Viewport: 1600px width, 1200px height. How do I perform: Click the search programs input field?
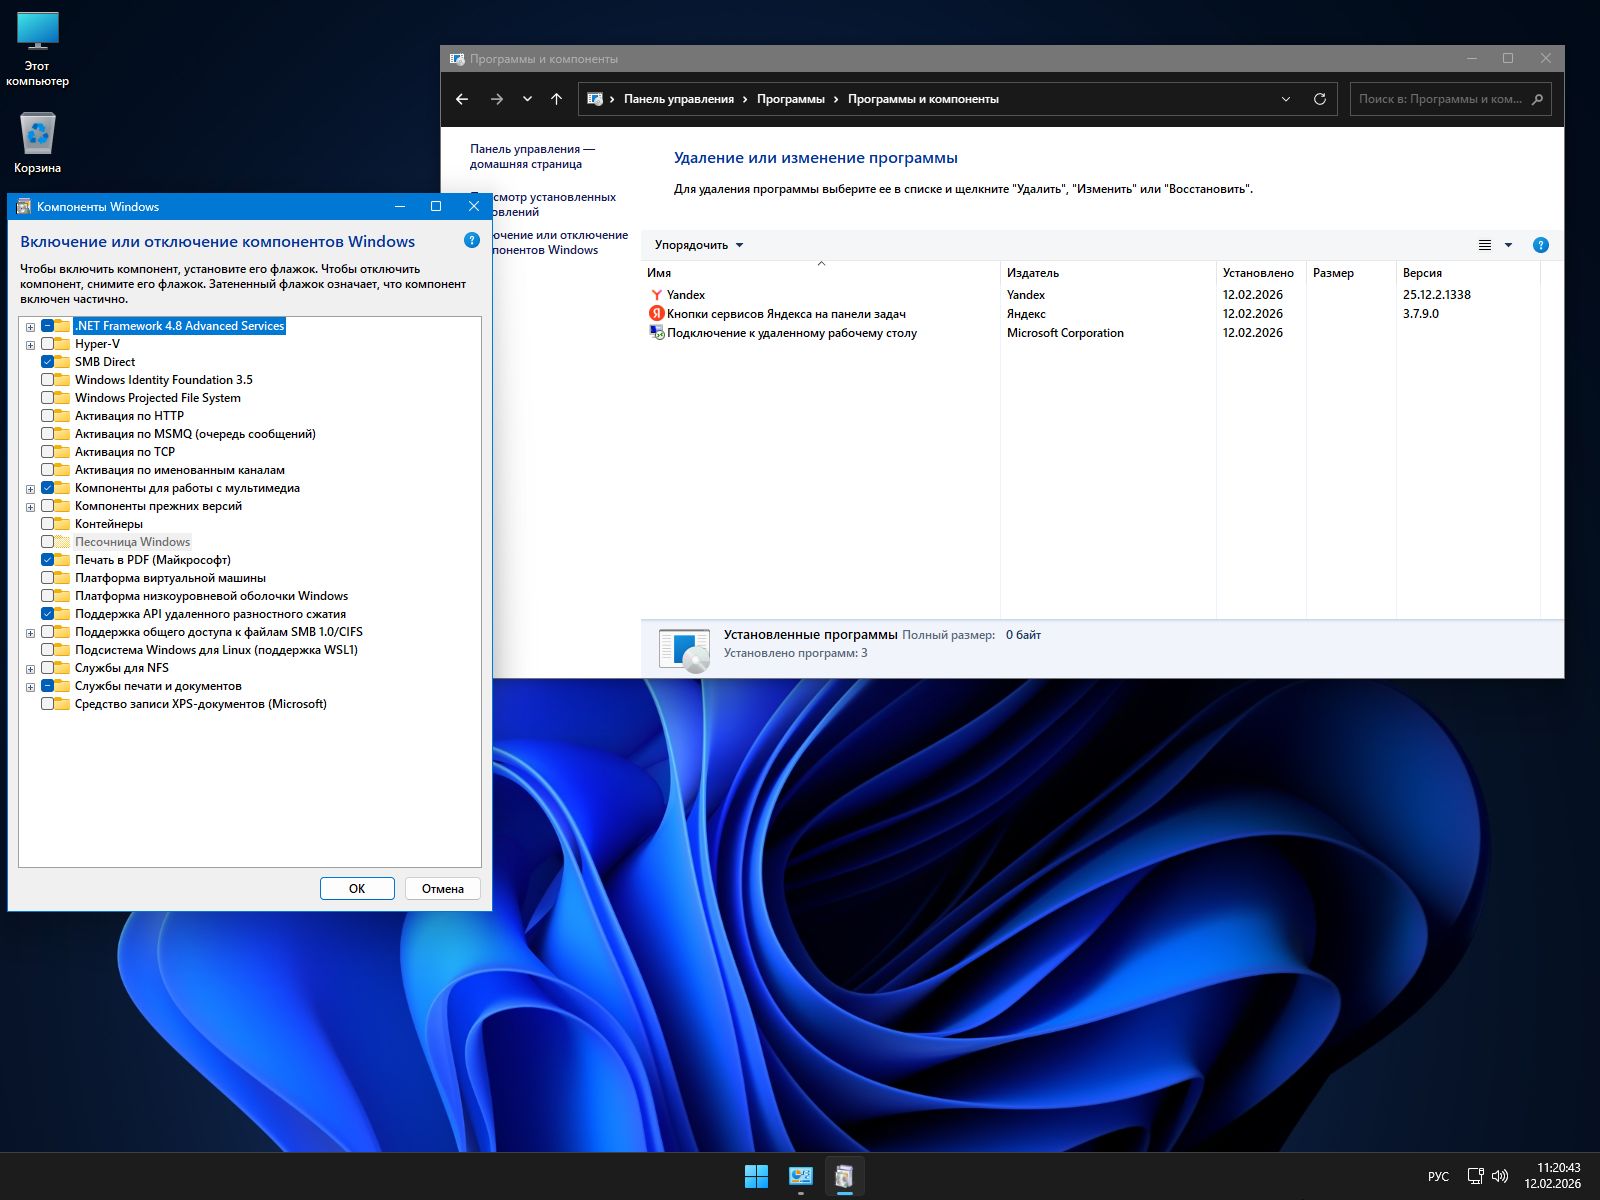pyautogui.click(x=1440, y=99)
